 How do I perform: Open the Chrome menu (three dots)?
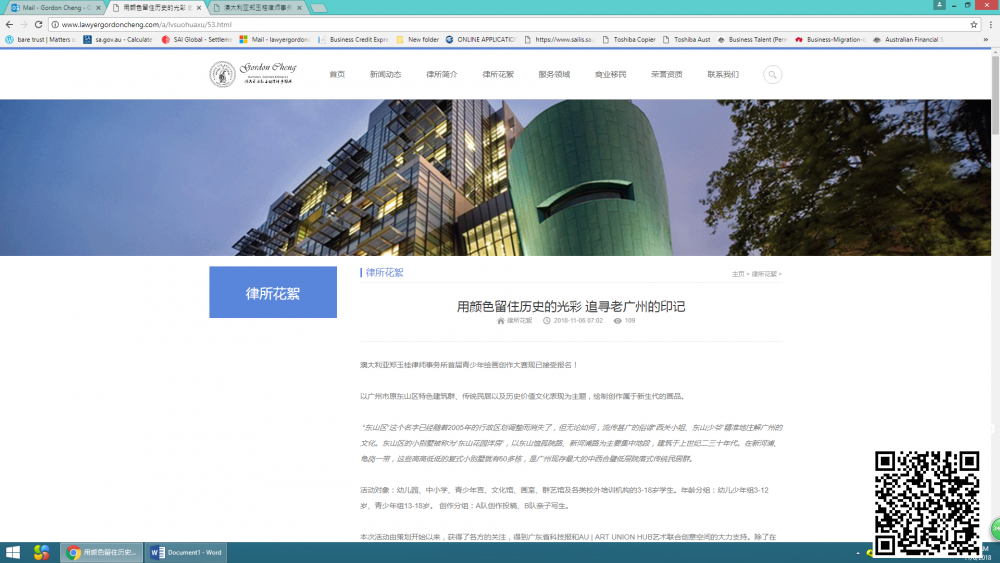point(989,24)
